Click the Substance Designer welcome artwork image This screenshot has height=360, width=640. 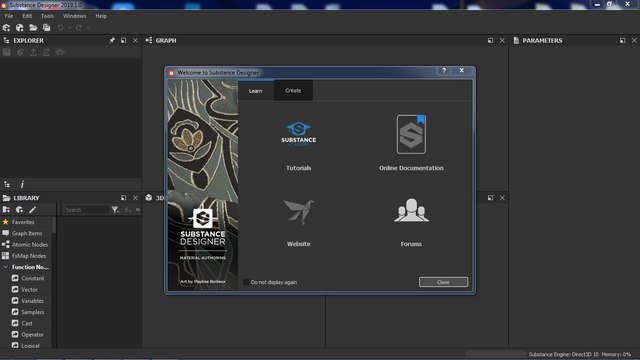(x=203, y=185)
